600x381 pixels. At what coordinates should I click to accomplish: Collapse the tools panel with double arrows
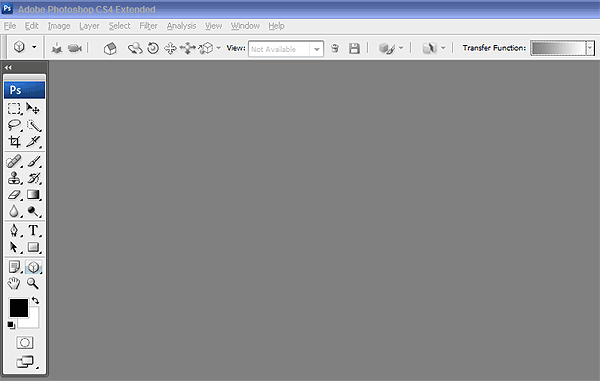click(x=8, y=67)
